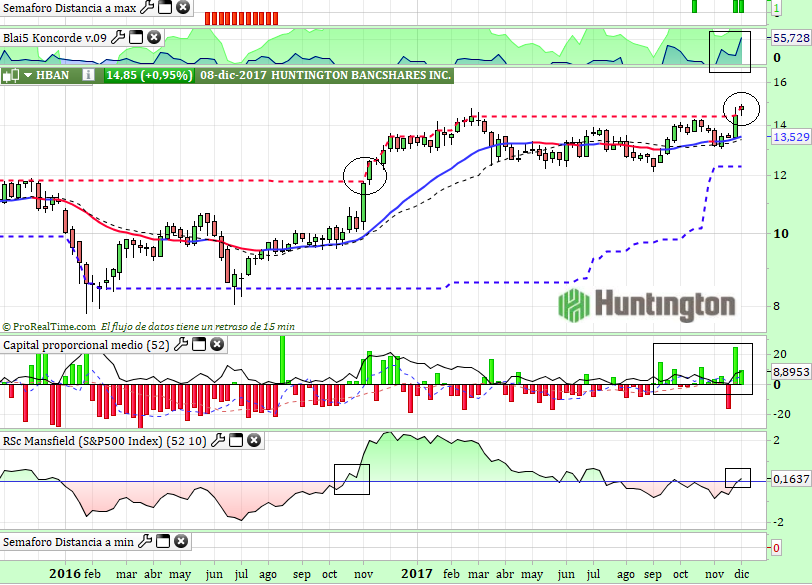Click the 13,529 moving average value tag
Image resolution: width=812 pixels, height=585 pixels.
tap(791, 137)
